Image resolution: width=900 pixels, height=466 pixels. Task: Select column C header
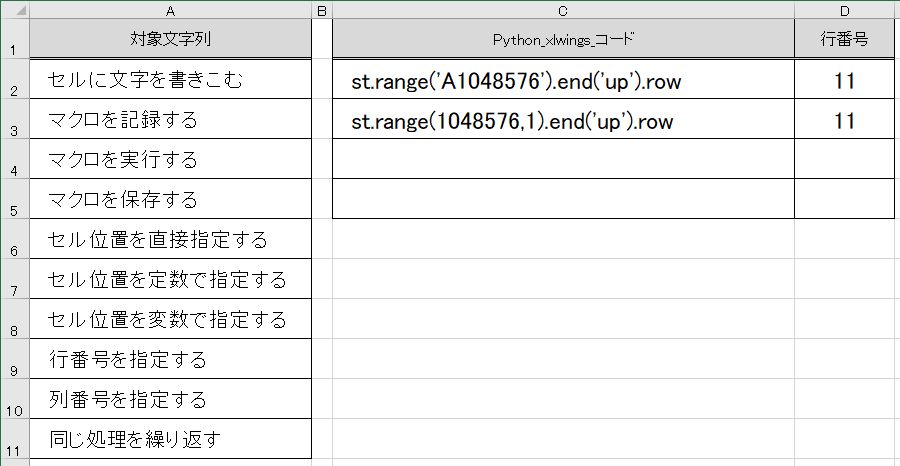pos(563,10)
